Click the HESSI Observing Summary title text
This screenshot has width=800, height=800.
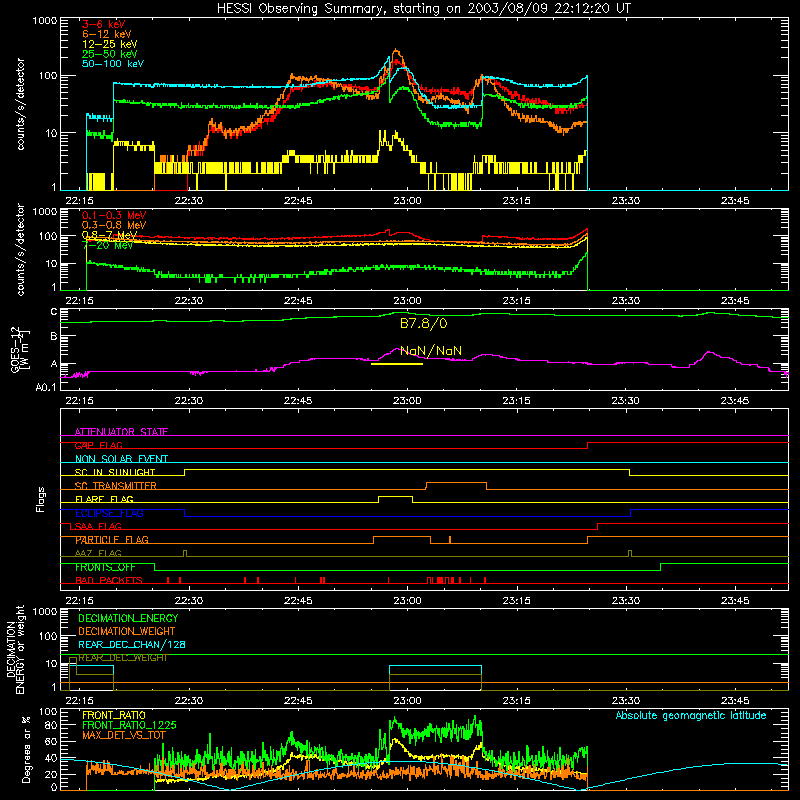[x=423, y=9]
